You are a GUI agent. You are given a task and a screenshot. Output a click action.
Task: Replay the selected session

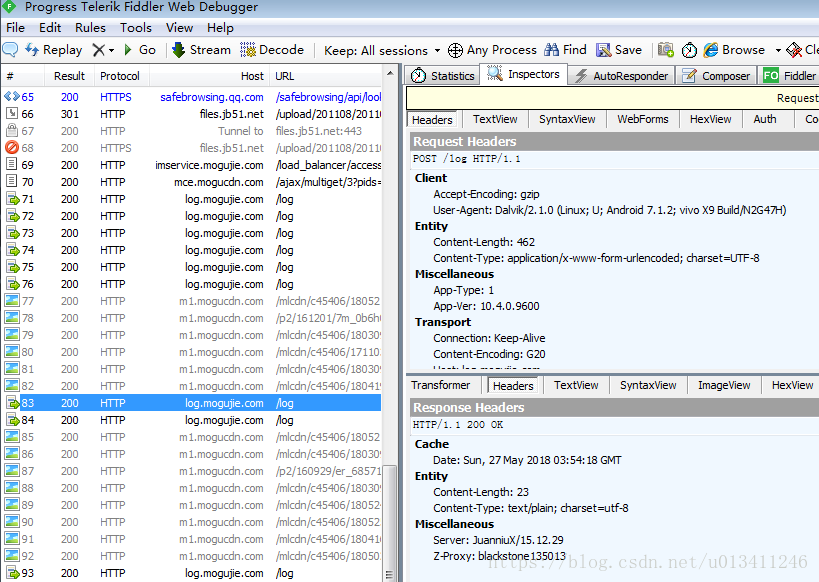click(54, 50)
